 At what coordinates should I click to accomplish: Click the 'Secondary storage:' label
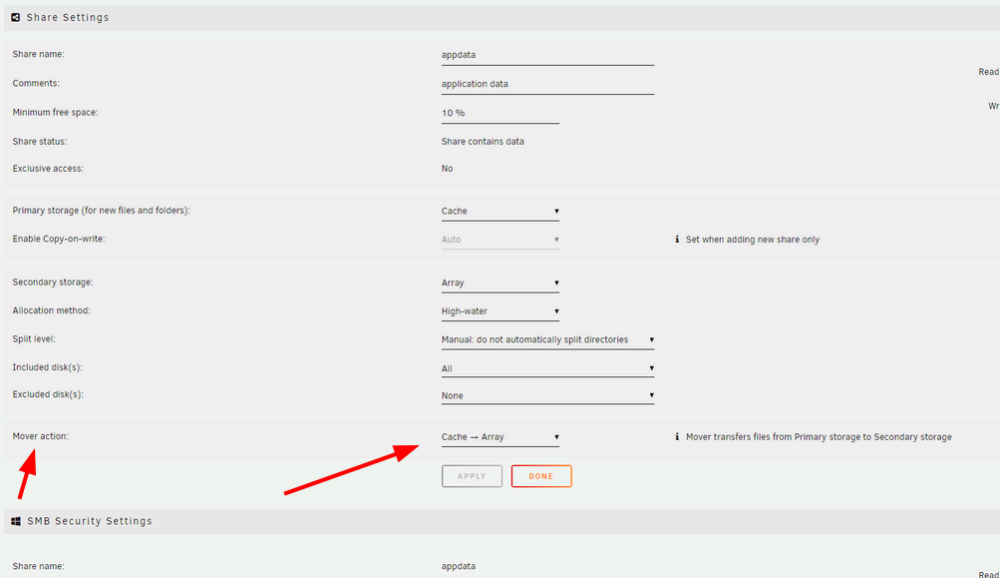[x=52, y=282]
